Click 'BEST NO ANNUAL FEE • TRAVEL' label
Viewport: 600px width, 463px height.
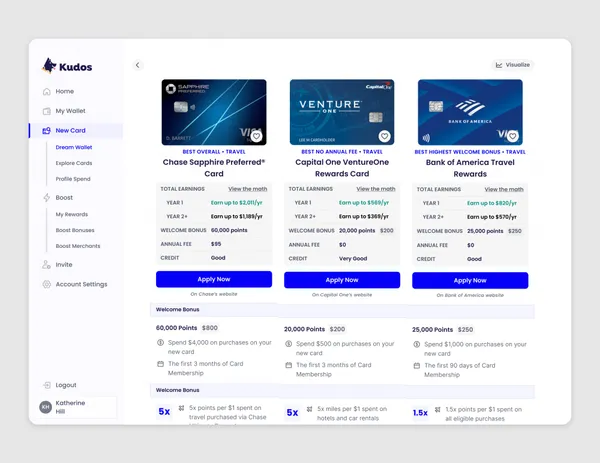pyautogui.click(x=342, y=152)
